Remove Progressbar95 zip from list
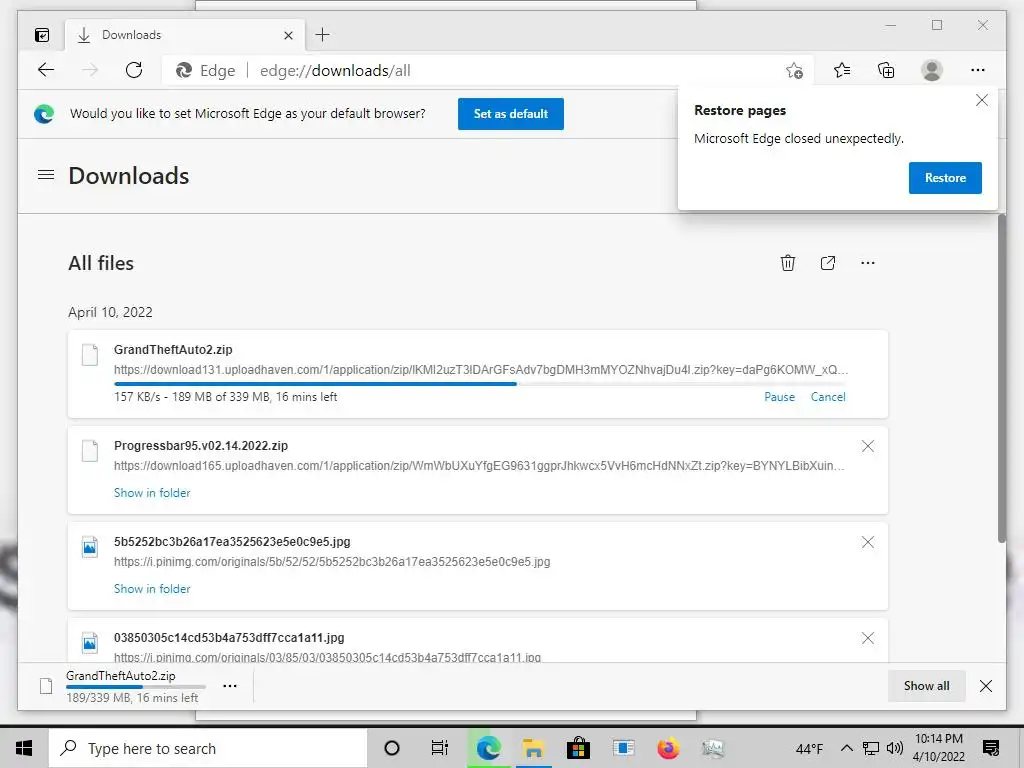1024x768 pixels. (867, 446)
